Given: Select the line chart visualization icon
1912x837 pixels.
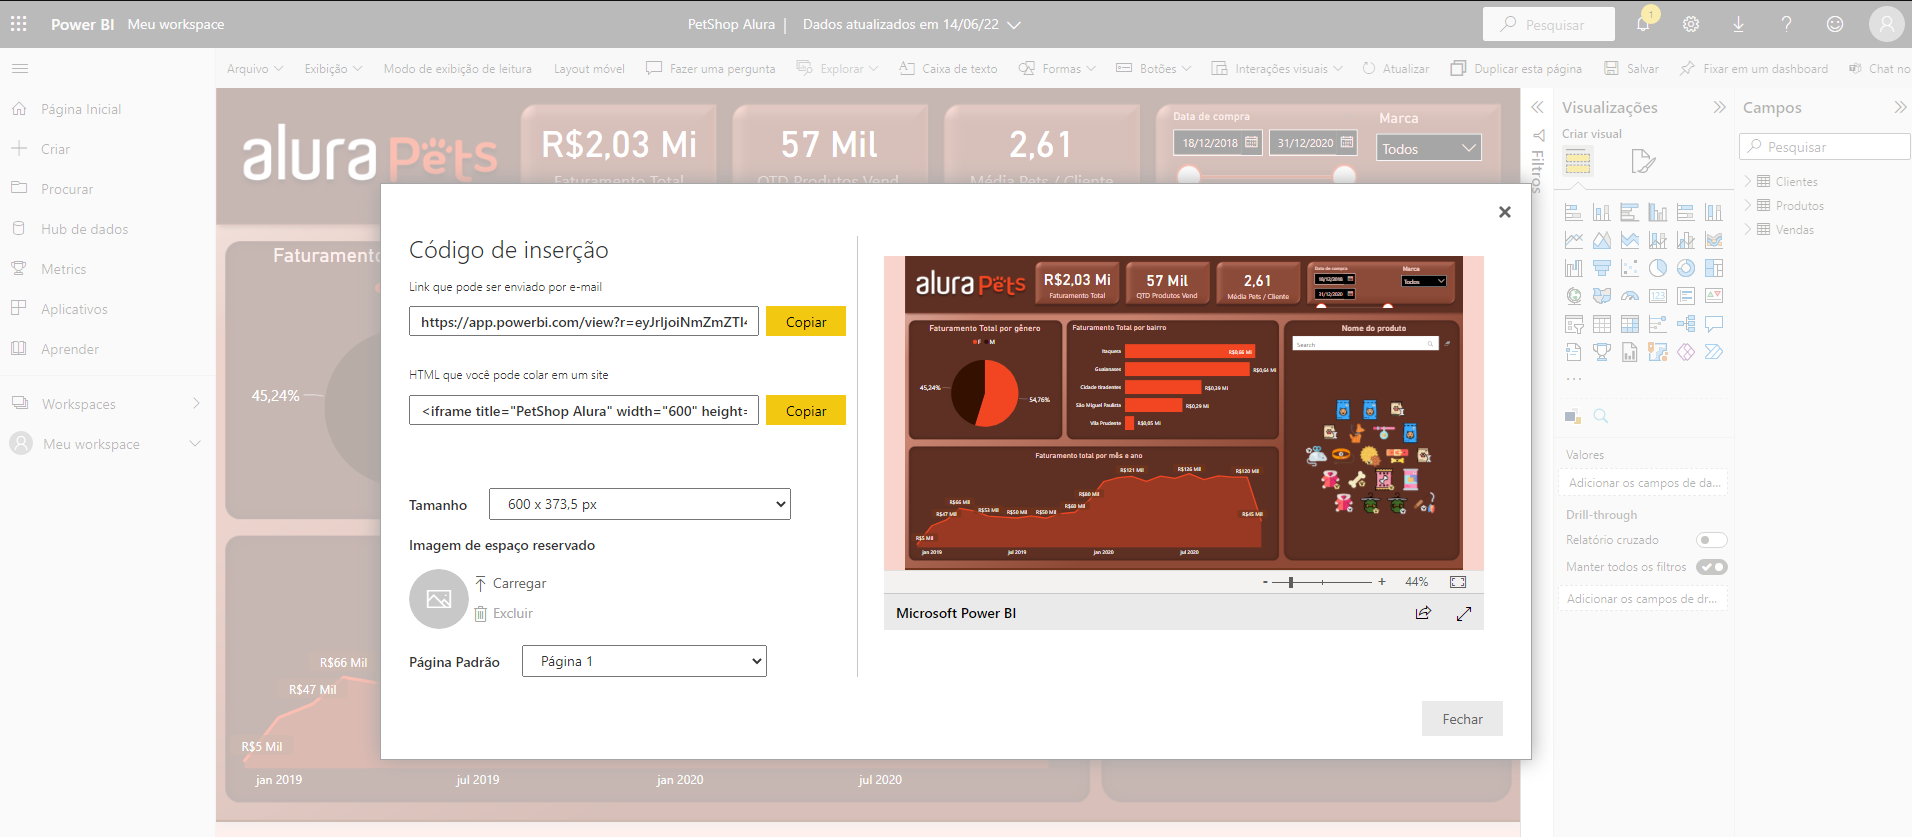Looking at the screenshot, I should point(1574,240).
